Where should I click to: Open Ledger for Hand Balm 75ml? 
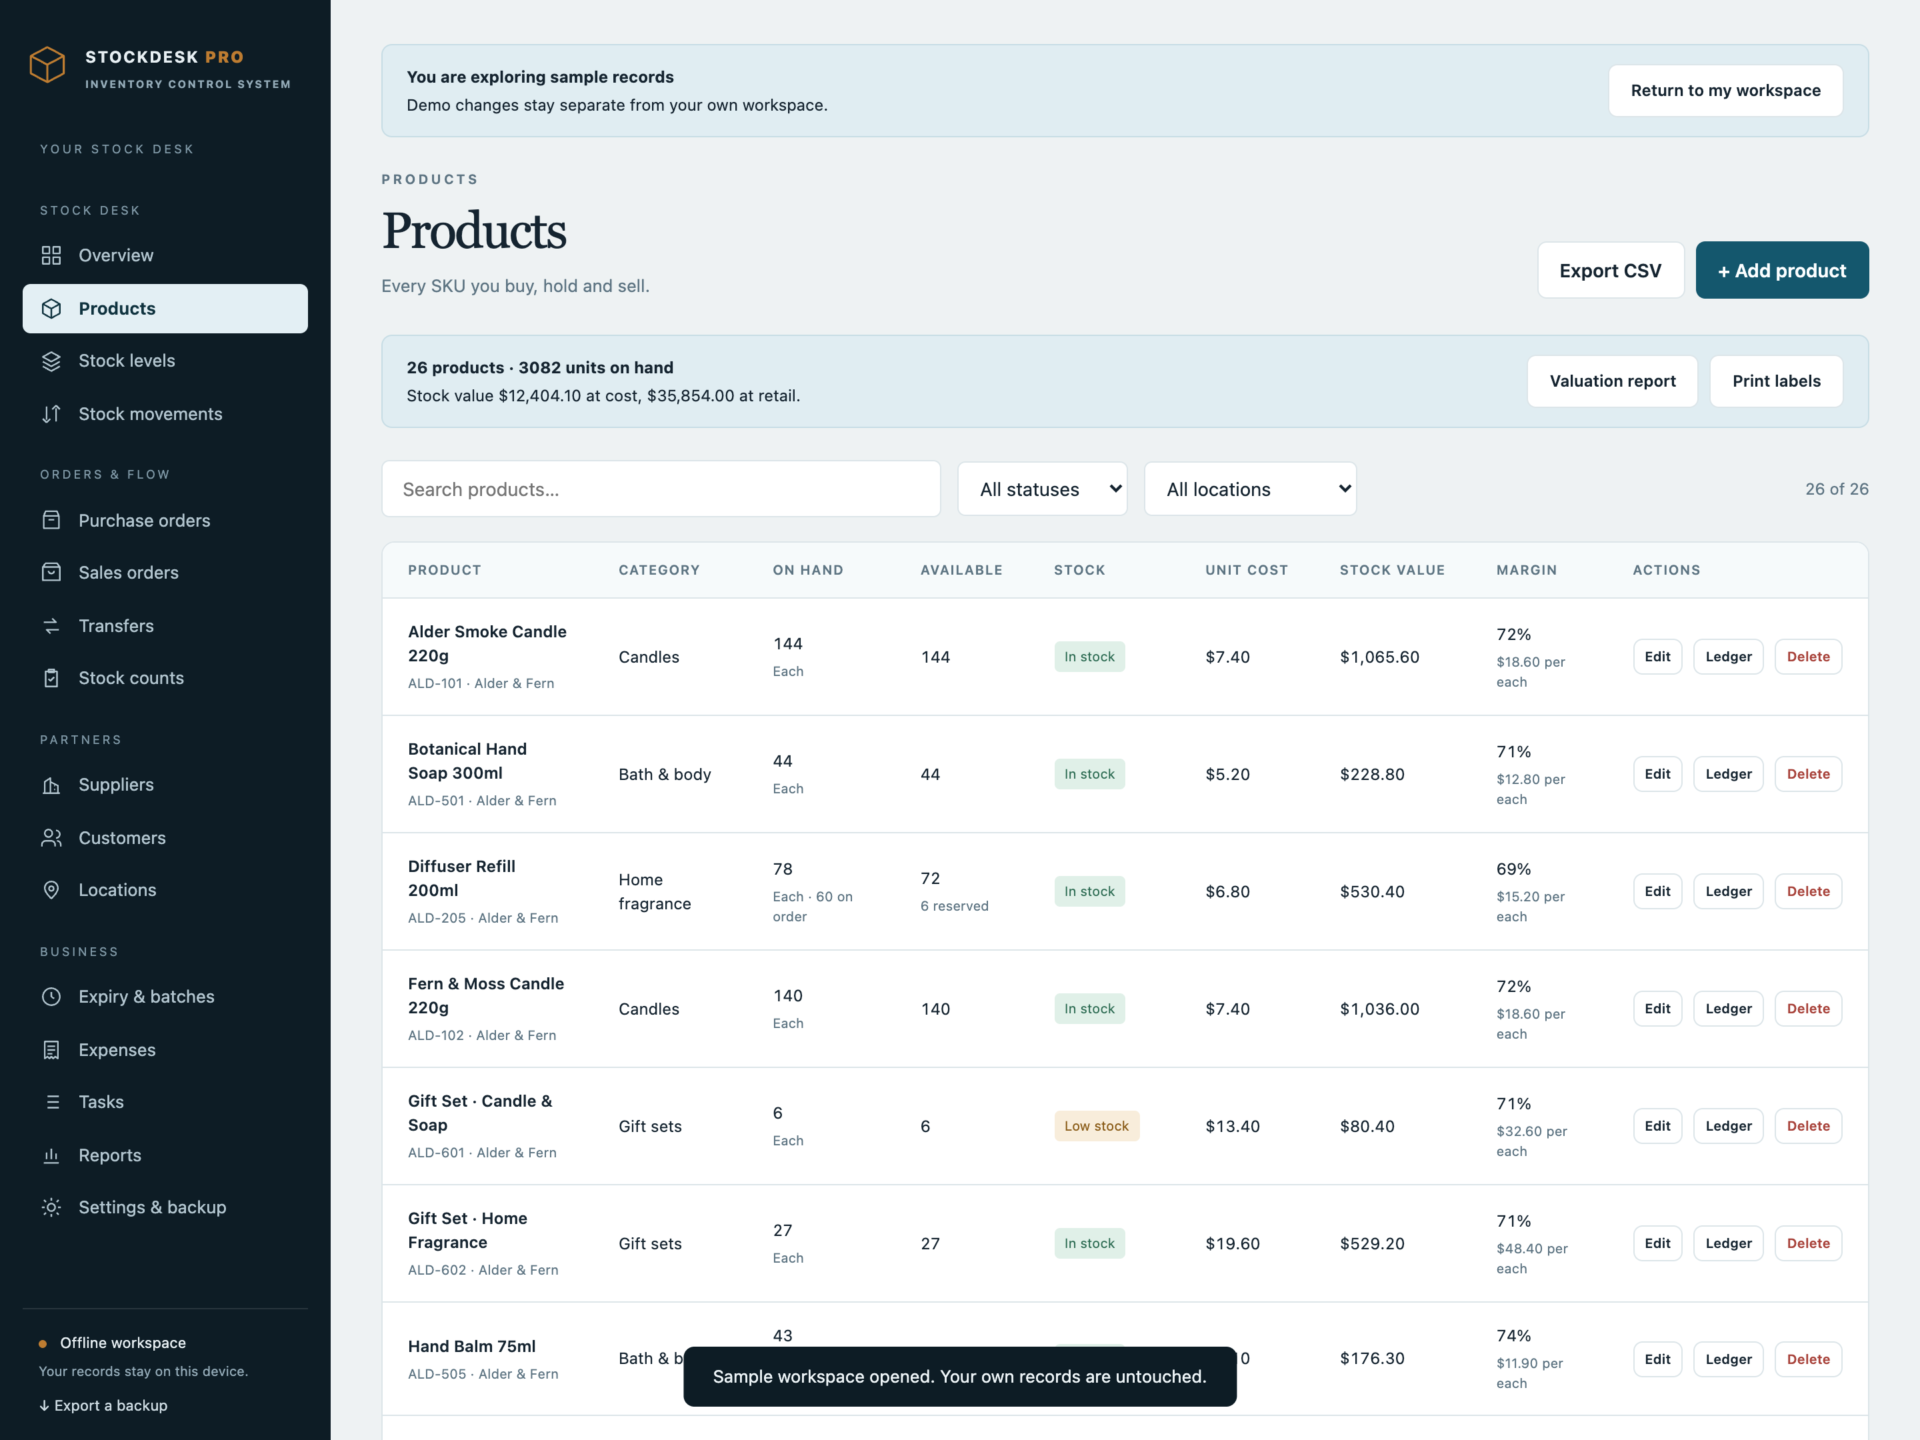point(1728,1359)
